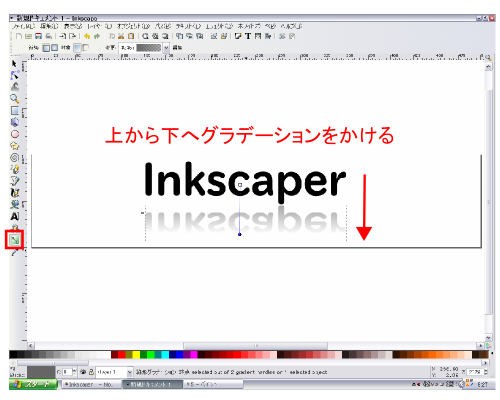Redo with the green arrow icon
Screen dimensions: 500x400
(x=97, y=36)
